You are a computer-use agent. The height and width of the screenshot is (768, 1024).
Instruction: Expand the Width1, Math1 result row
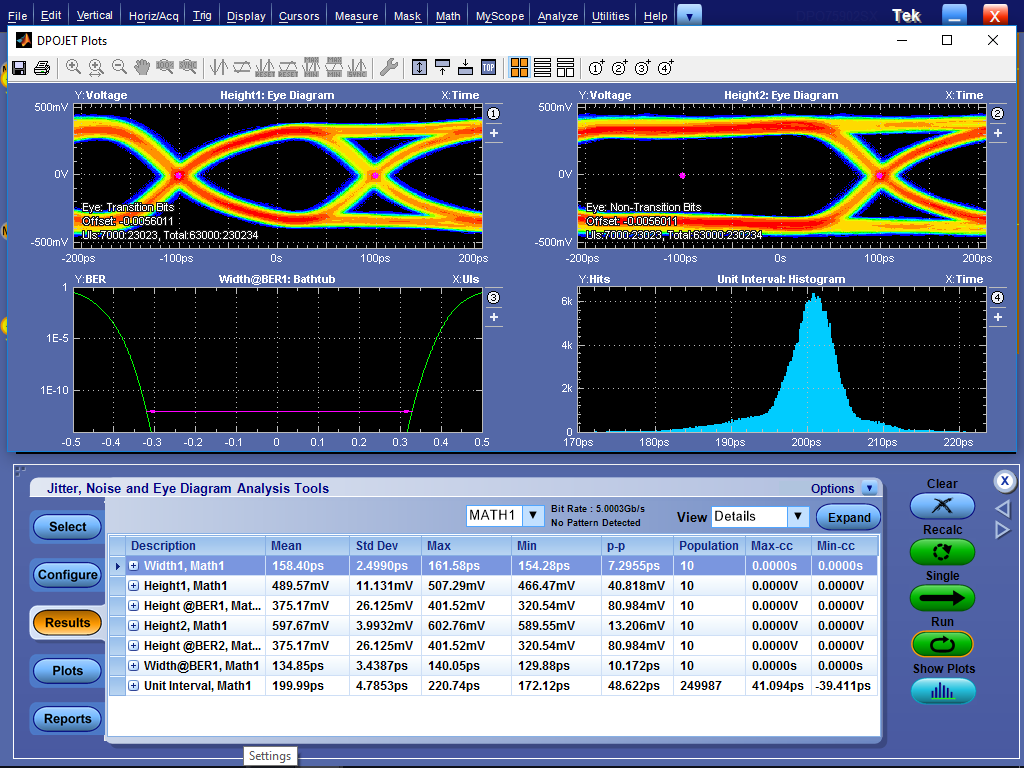click(x=133, y=566)
